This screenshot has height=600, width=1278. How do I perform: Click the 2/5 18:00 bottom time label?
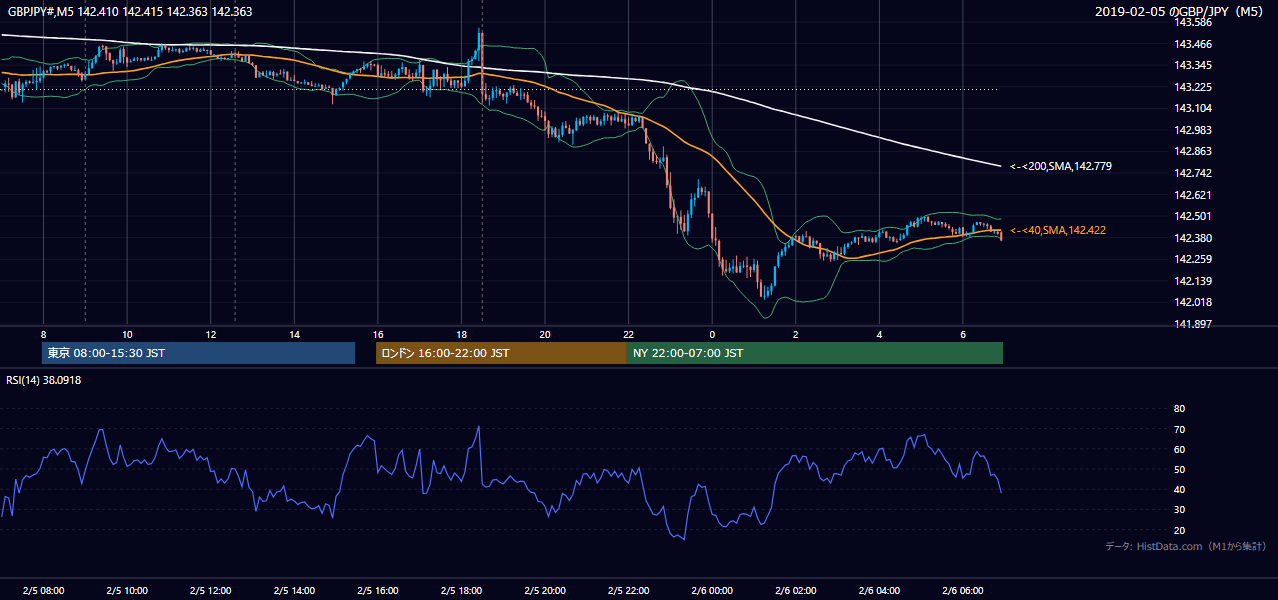tap(461, 590)
